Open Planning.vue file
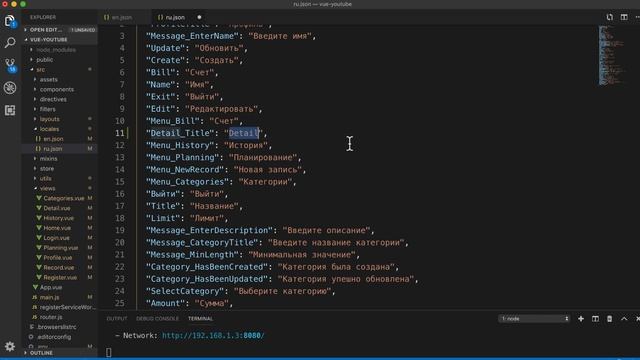640x360 pixels. click(x=60, y=248)
